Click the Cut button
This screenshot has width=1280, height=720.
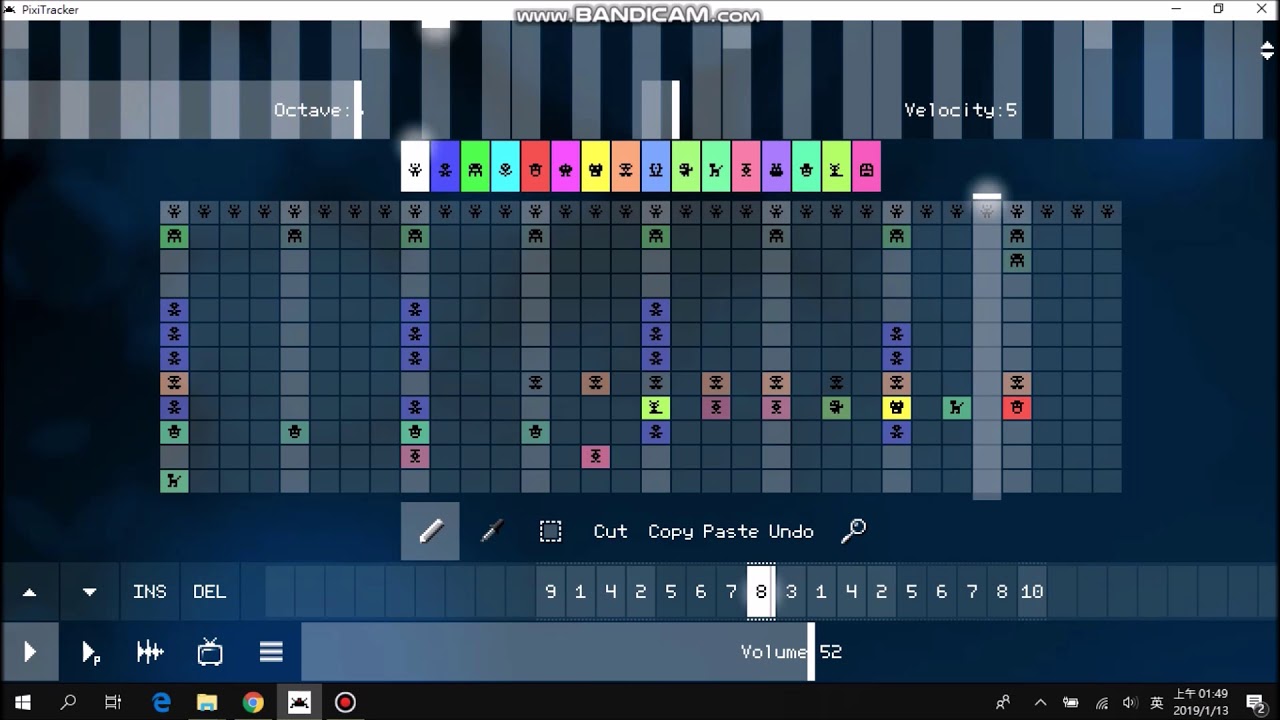tap(610, 531)
